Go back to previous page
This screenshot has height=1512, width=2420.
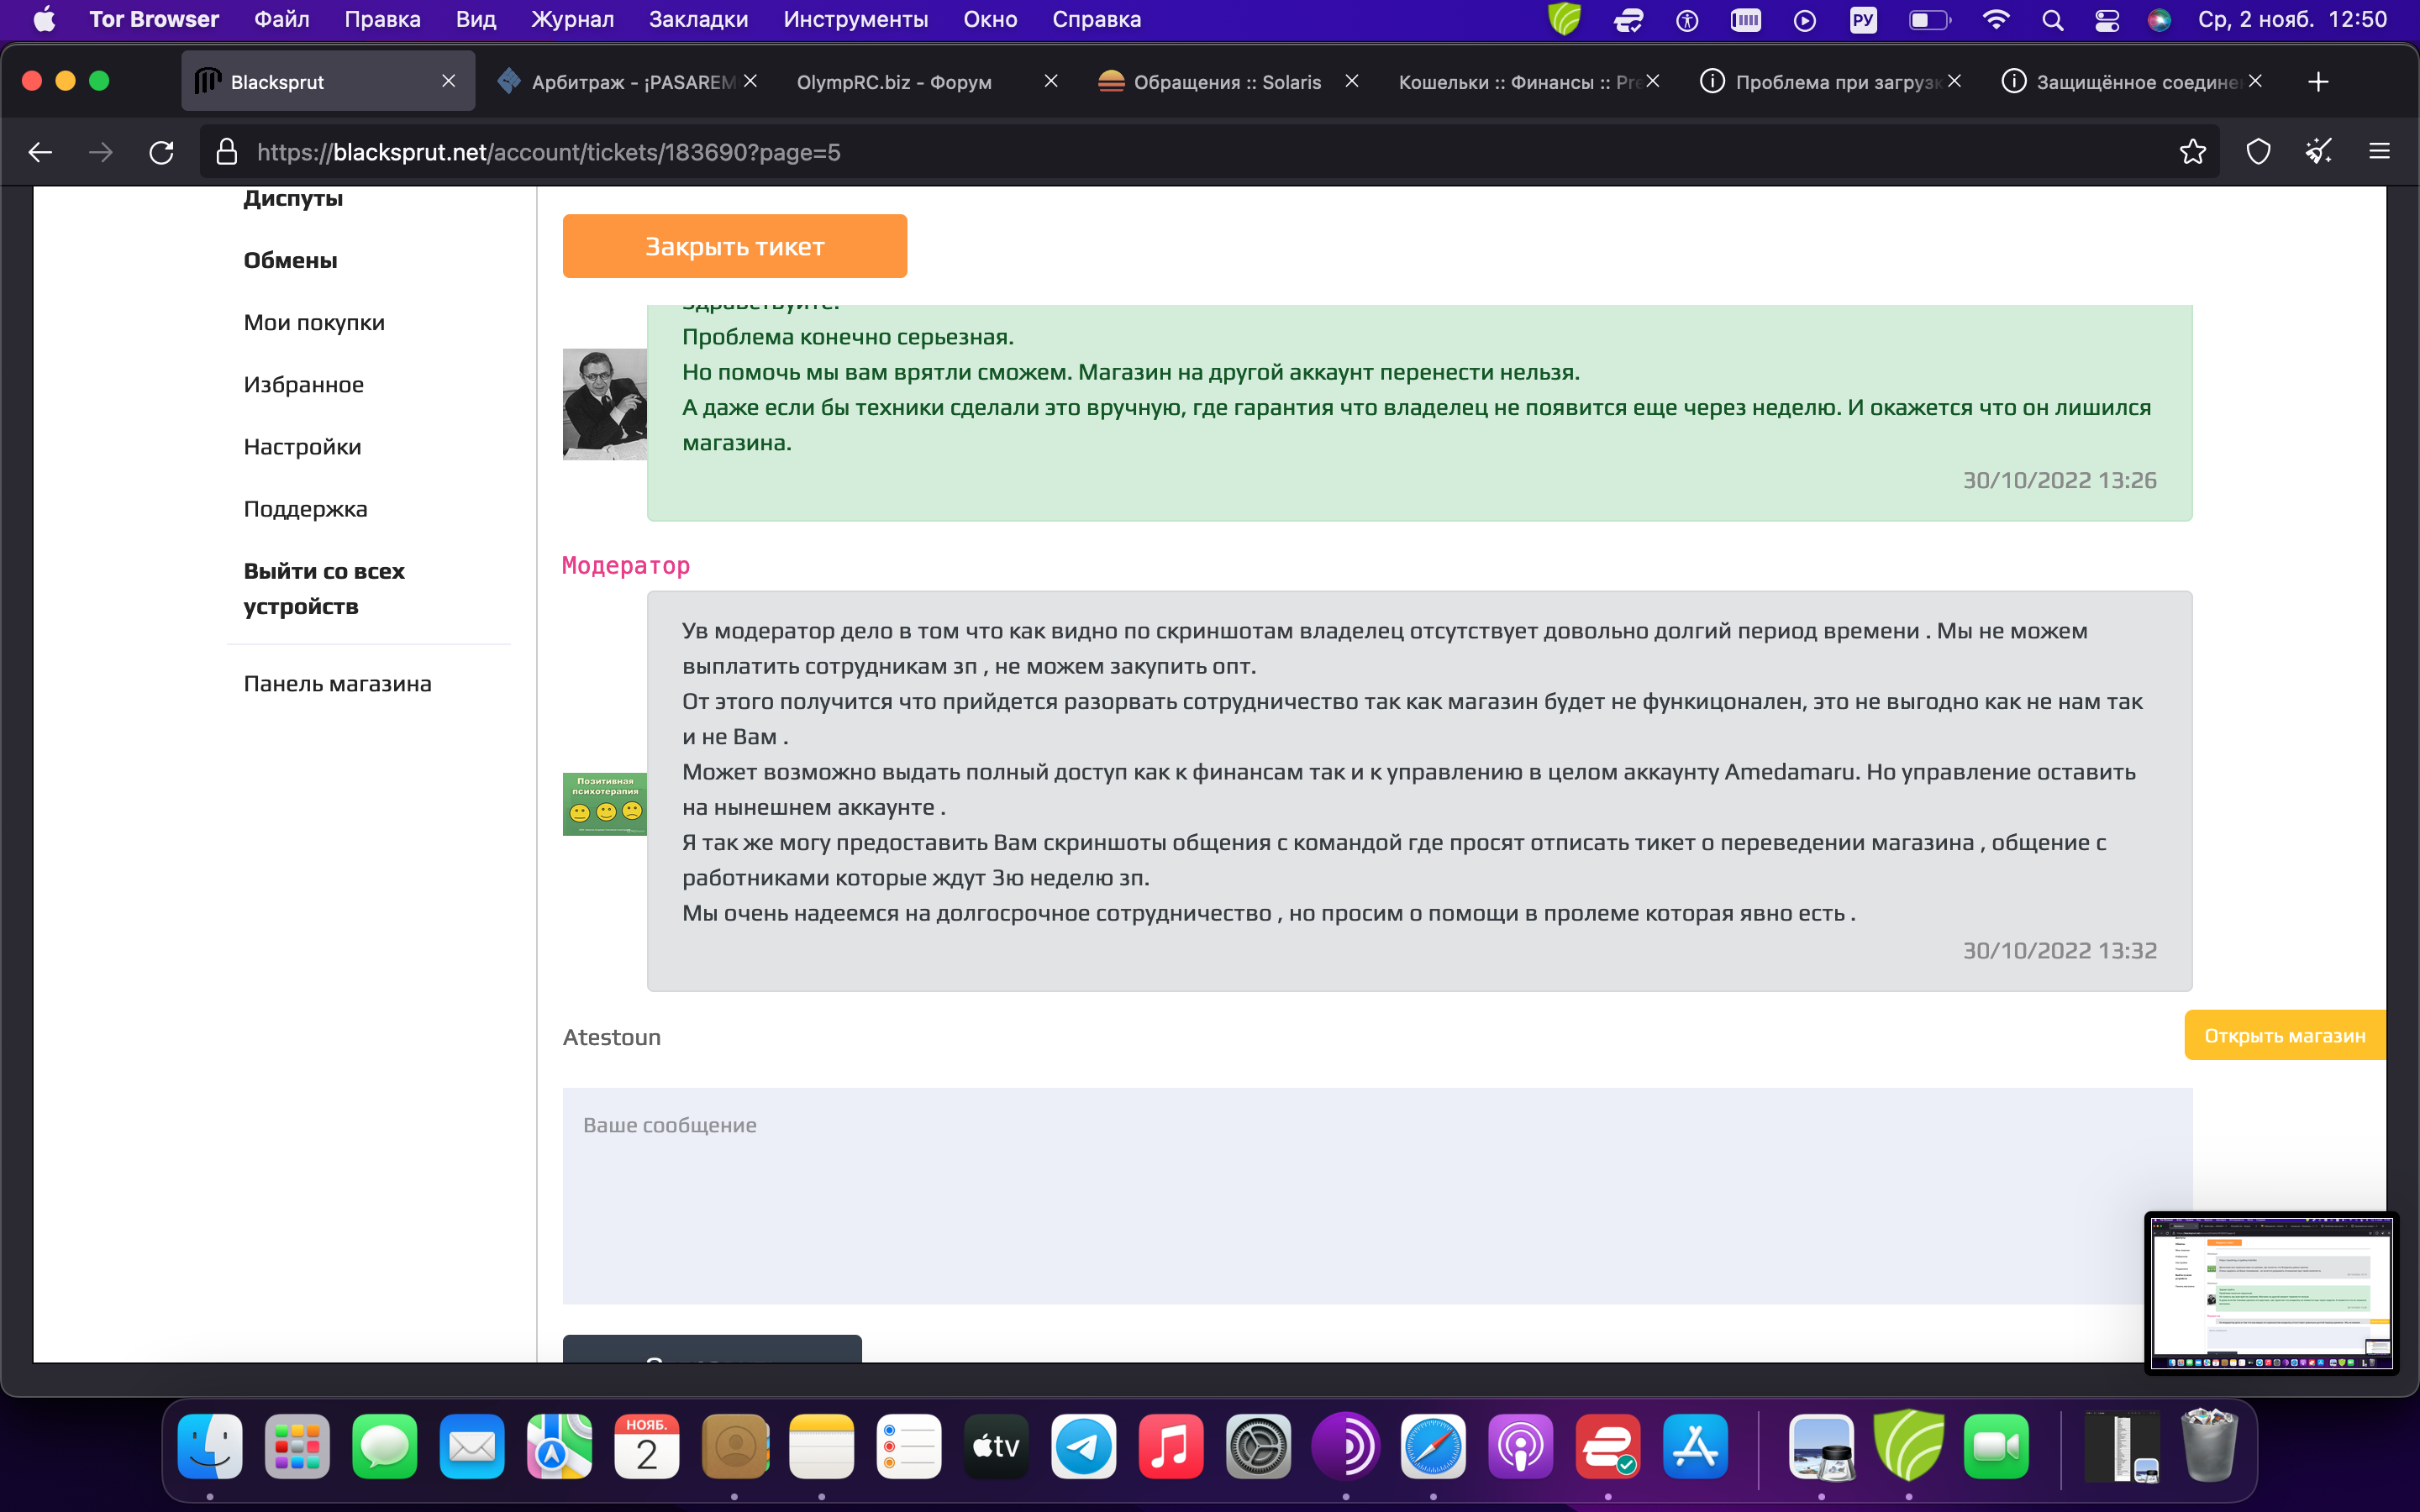coord(40,152)
